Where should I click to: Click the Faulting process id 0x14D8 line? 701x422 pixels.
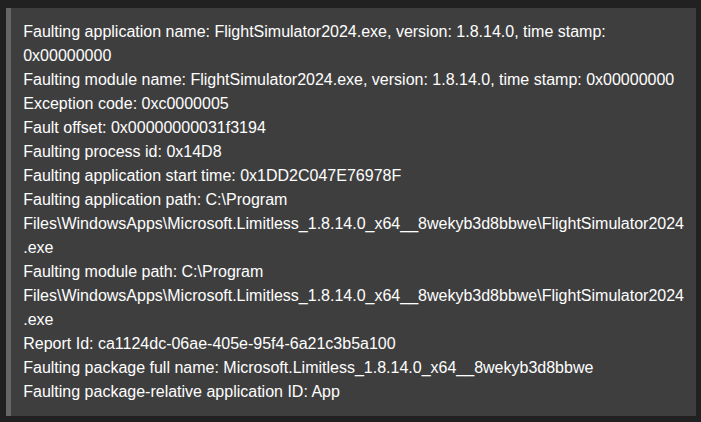[x=122, y=152]
